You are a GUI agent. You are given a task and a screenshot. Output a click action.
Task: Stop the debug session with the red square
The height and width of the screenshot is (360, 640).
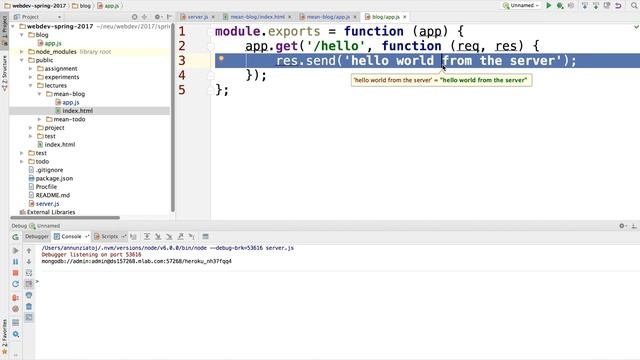(x=16, y=273)
